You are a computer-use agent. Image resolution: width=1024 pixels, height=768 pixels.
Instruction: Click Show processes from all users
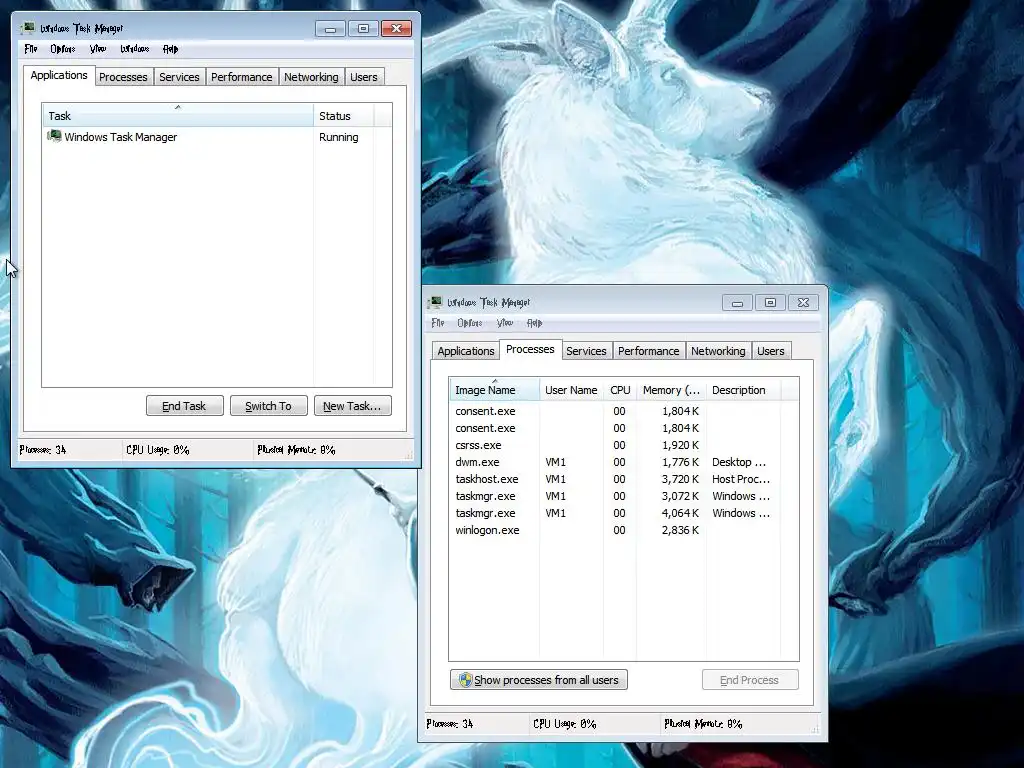point(539,680)
